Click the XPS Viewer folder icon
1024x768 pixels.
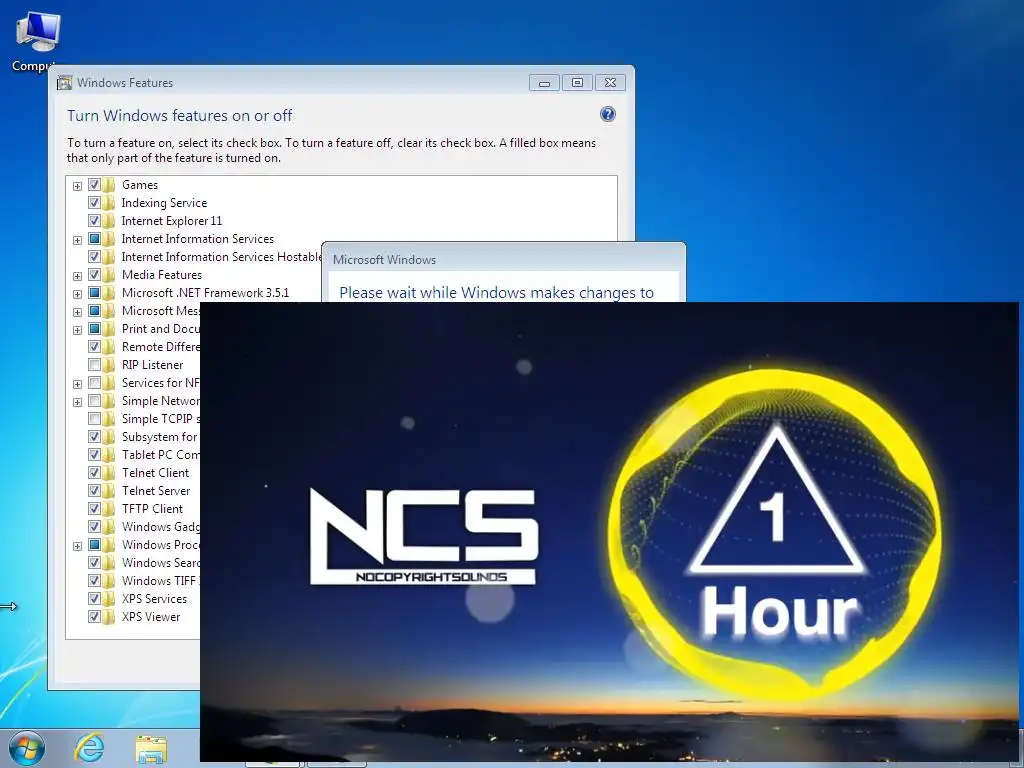point(108,616)
